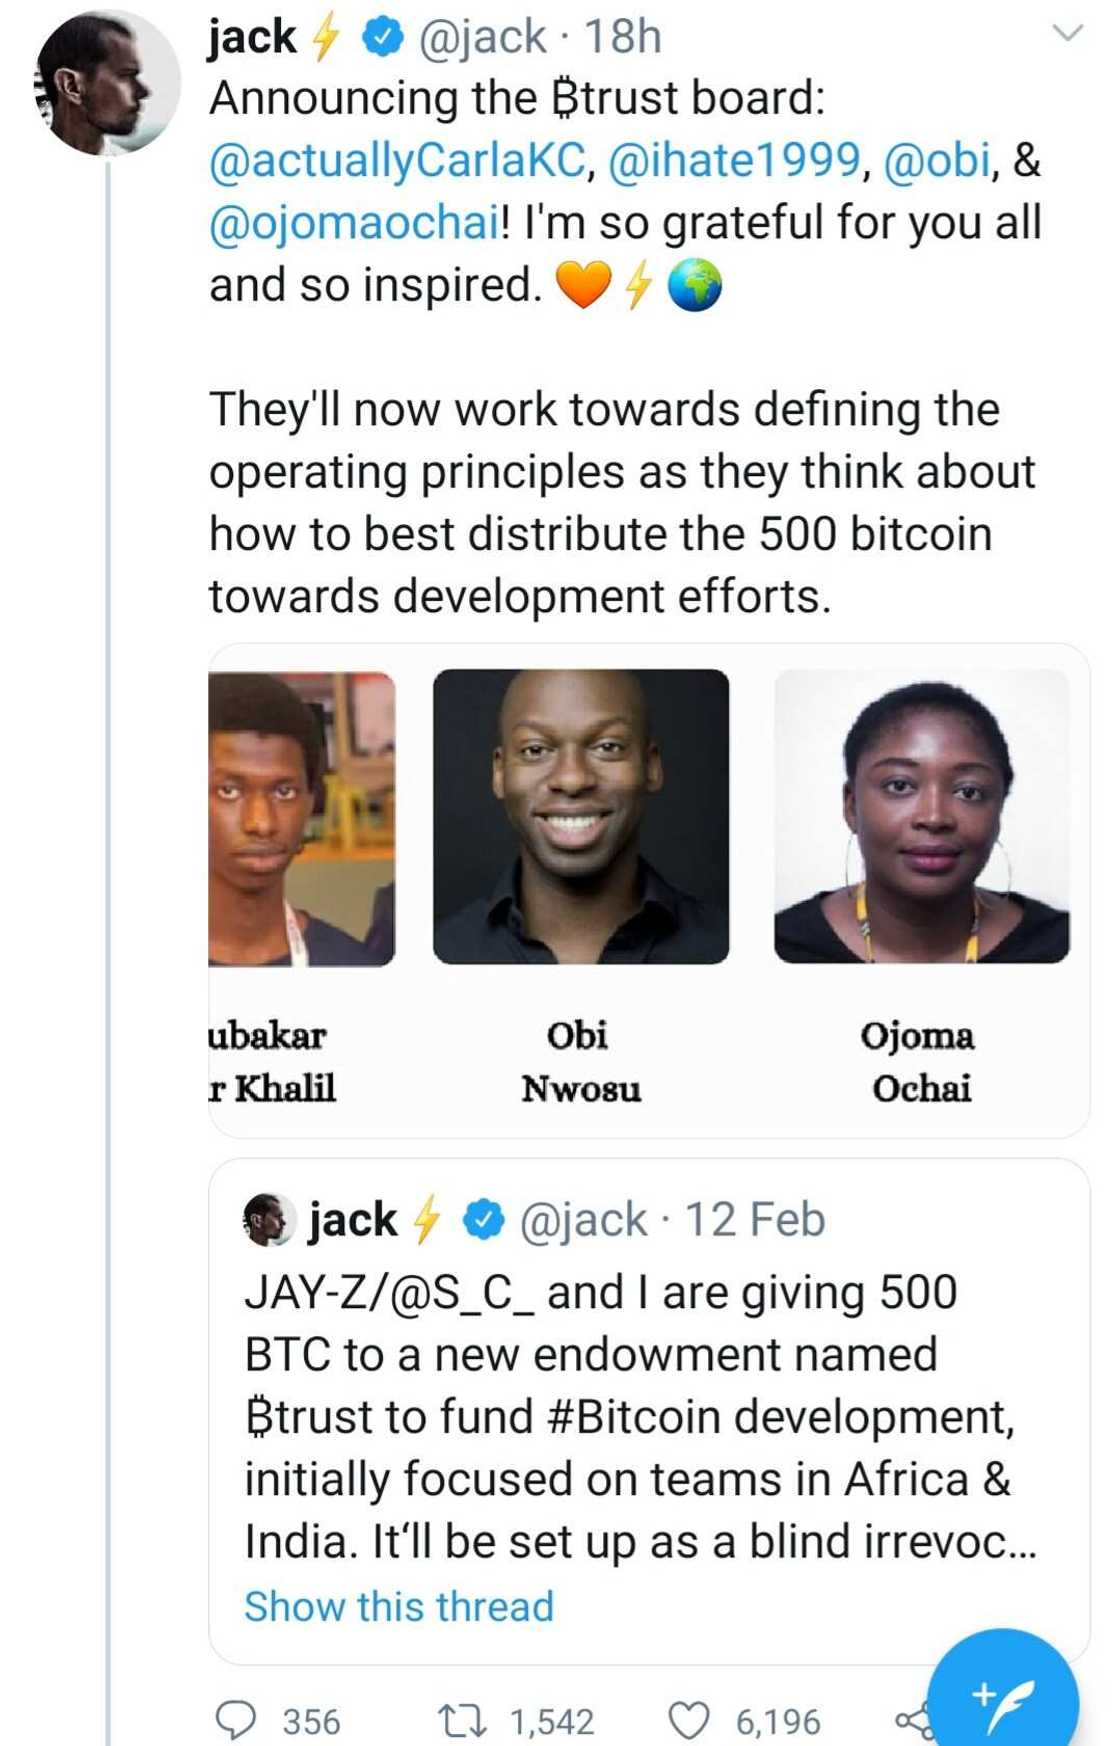Open the @ojomaochai mention link

coord(354,223)
